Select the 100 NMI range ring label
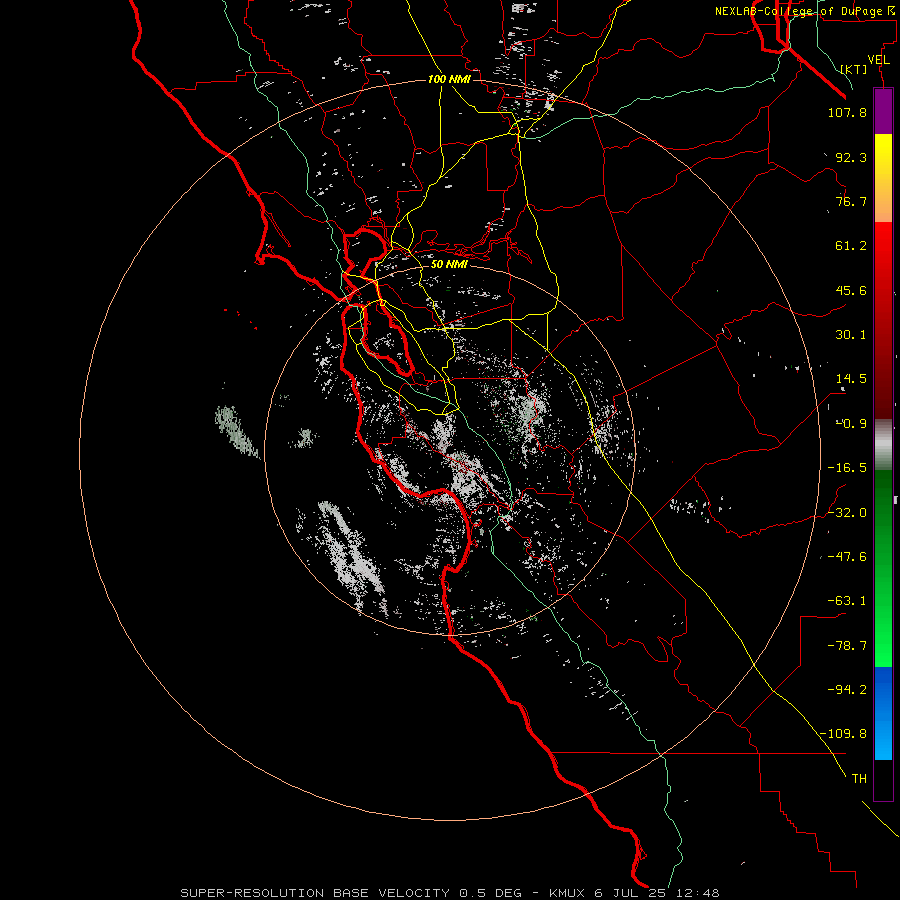 click(x=449, y=79)
